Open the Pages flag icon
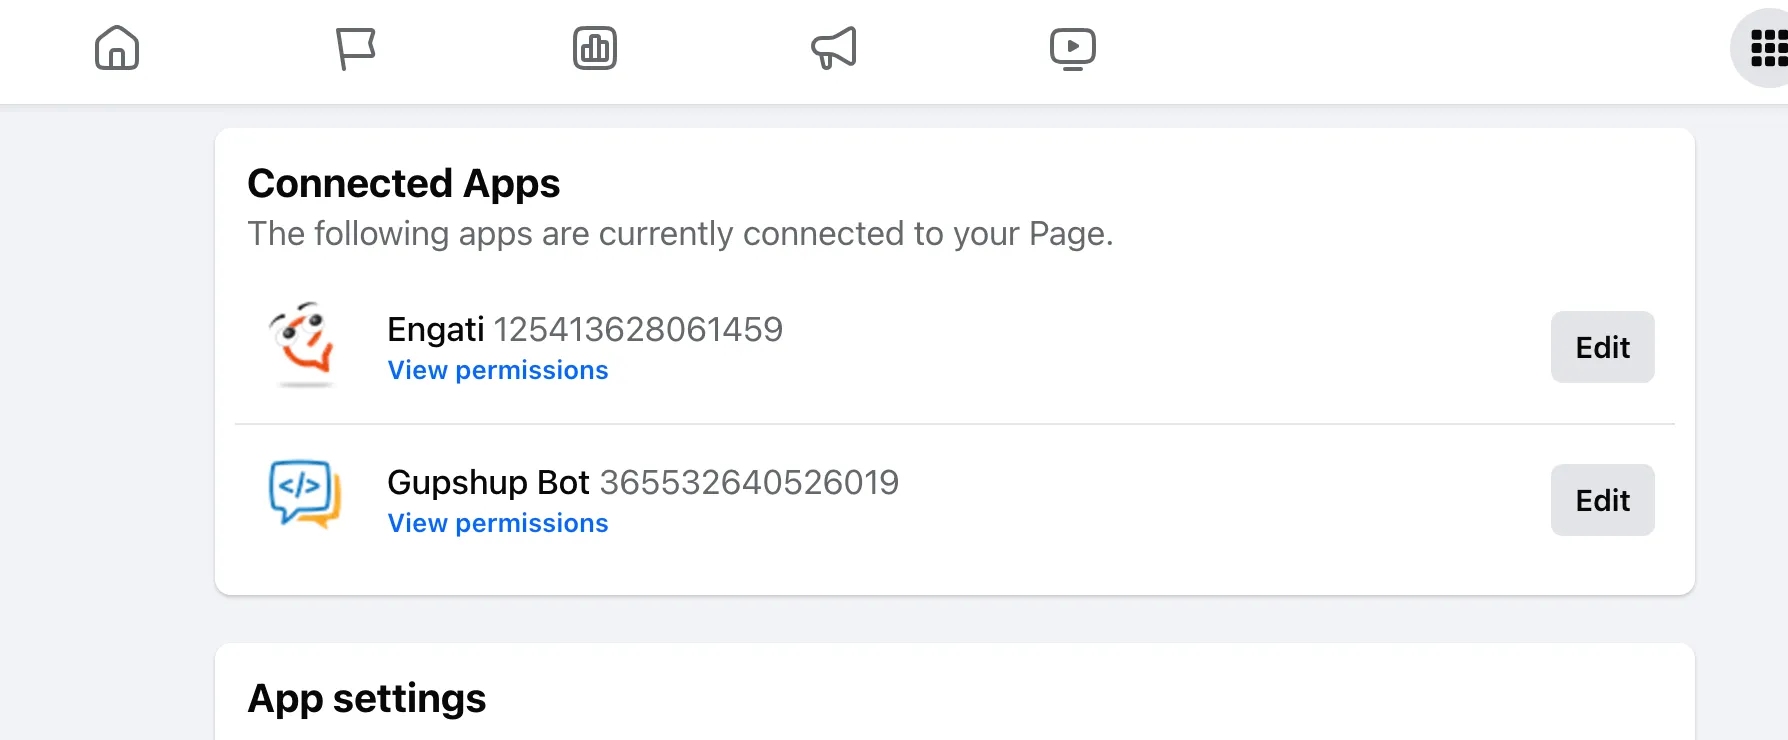Screen dimensions: 1788x740 (x=355, y=48)
